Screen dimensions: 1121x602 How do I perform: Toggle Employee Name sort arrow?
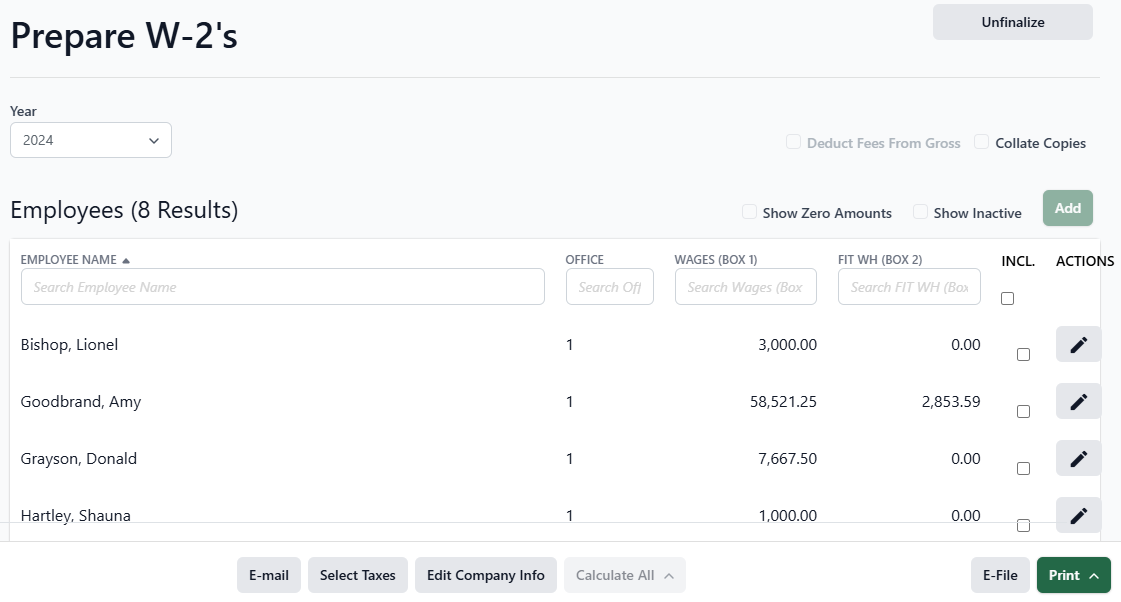coord(126,260)
